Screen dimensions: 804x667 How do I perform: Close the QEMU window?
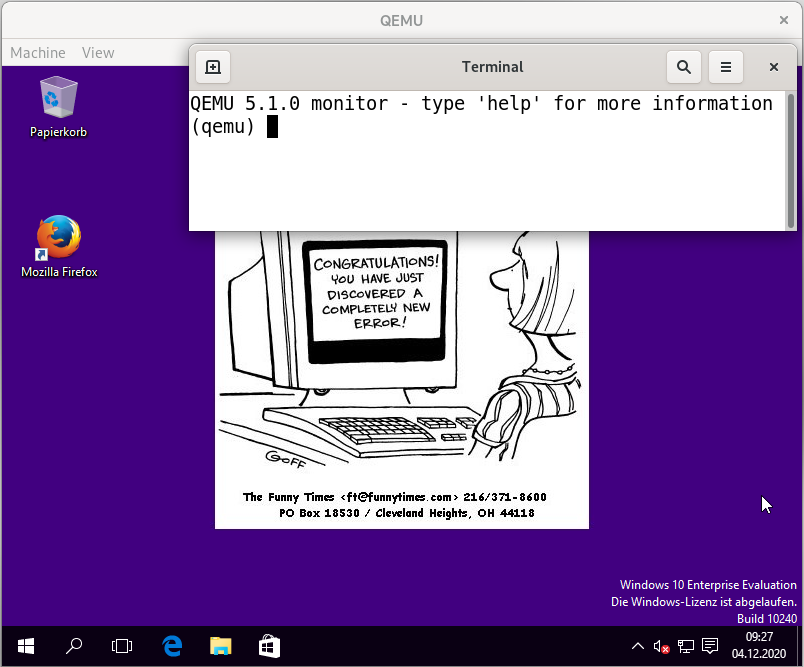(783, 20)
